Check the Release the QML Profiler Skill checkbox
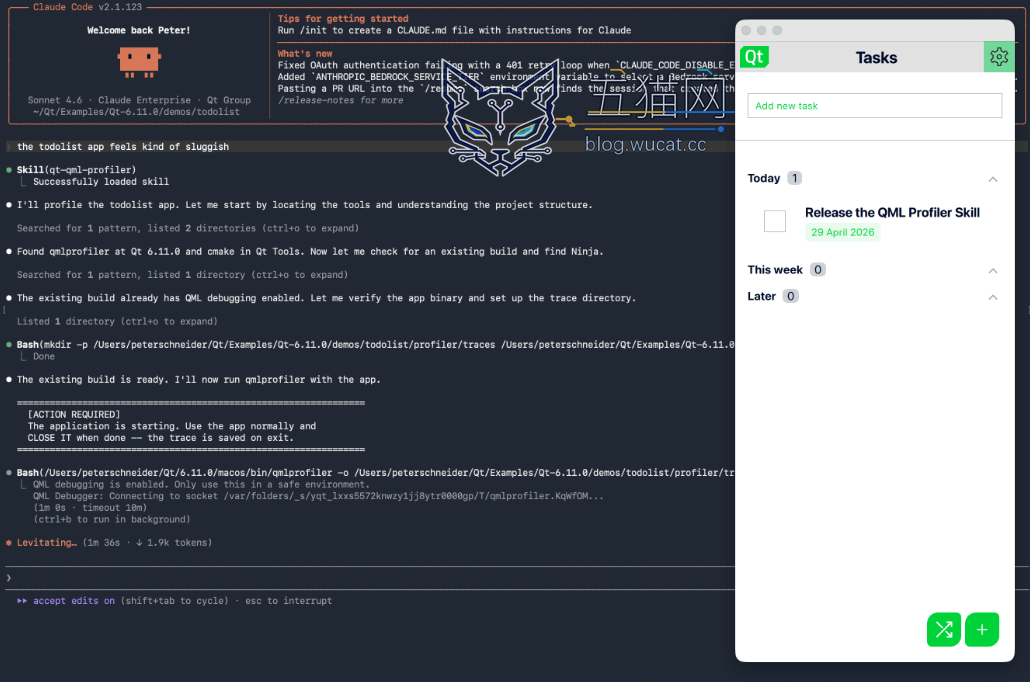This screenshot has width=1030, height=682. (774, 221)
